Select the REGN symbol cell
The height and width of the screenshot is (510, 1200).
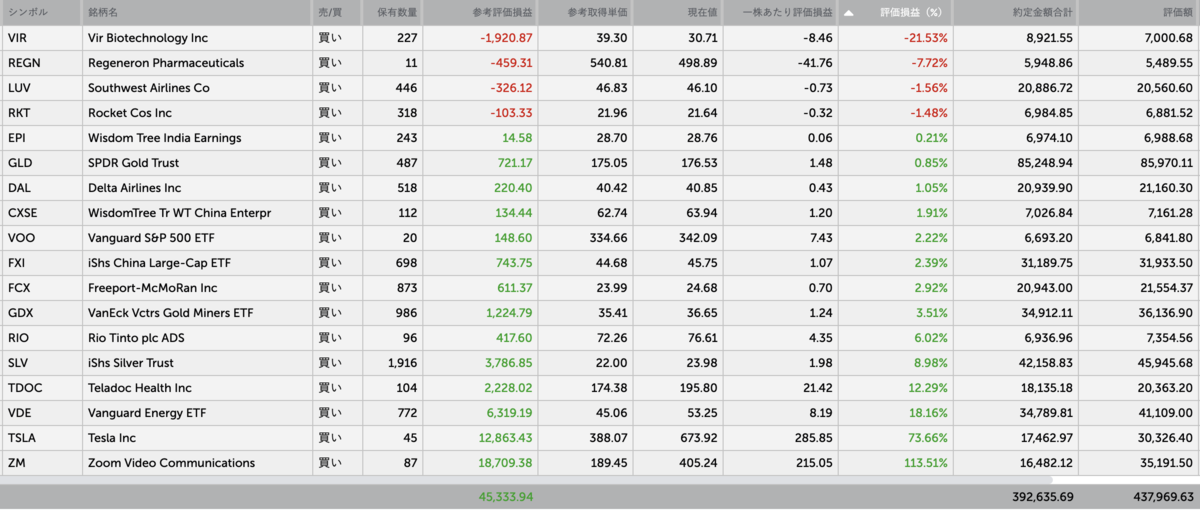(x=41, y=63)
